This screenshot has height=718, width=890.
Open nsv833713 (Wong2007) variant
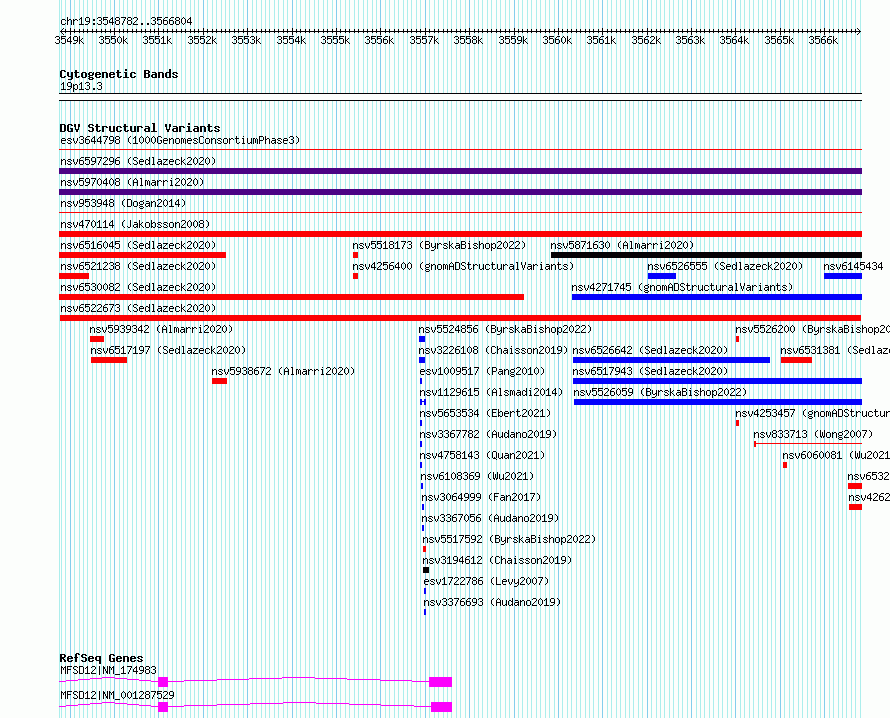(x=813, y=434)
